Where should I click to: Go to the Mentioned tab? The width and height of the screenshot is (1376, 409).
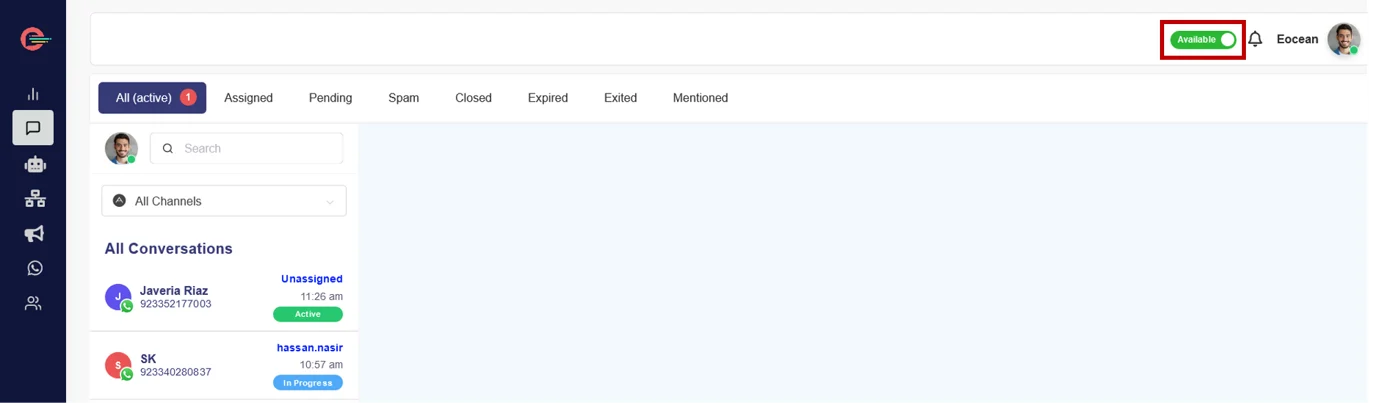[x=700, y=98]
